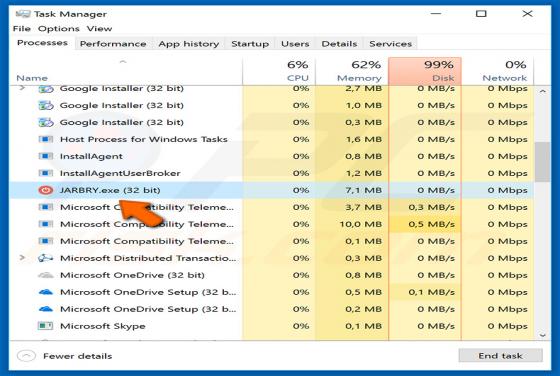
Task: Select the Processes tab
Action: coord(42,43)
